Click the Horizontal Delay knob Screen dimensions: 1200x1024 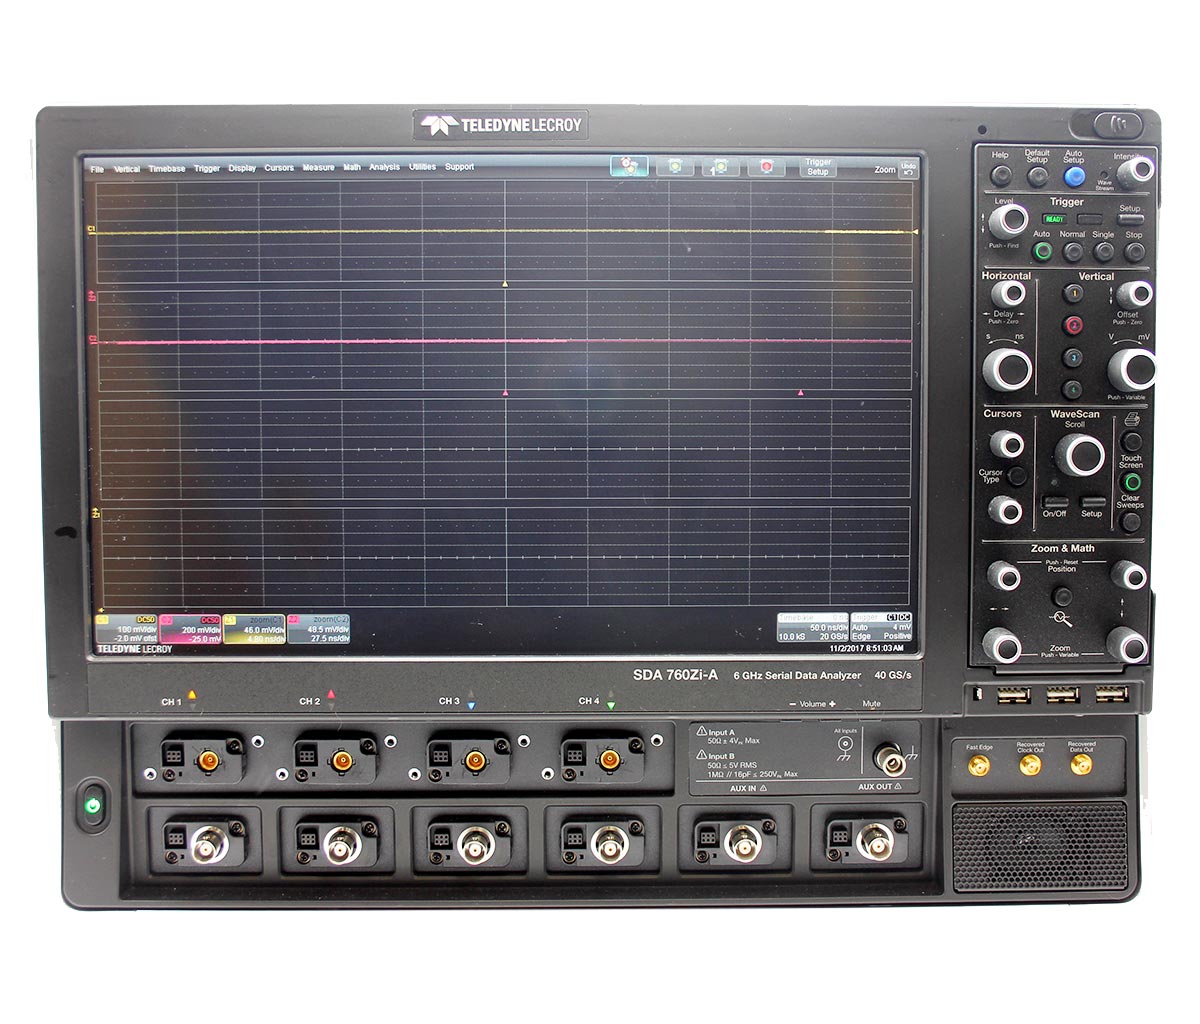click(x=1008, y=295)
